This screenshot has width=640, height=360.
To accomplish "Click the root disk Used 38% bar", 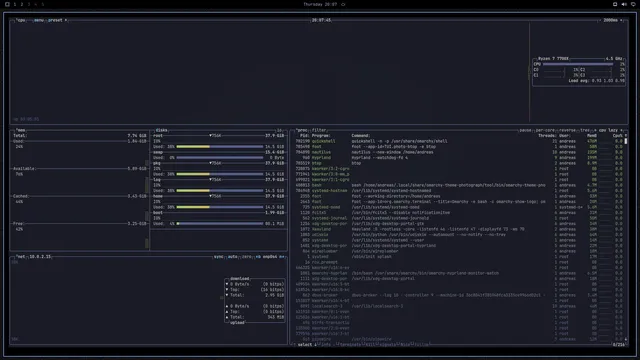I will click(x=220, y=147).
